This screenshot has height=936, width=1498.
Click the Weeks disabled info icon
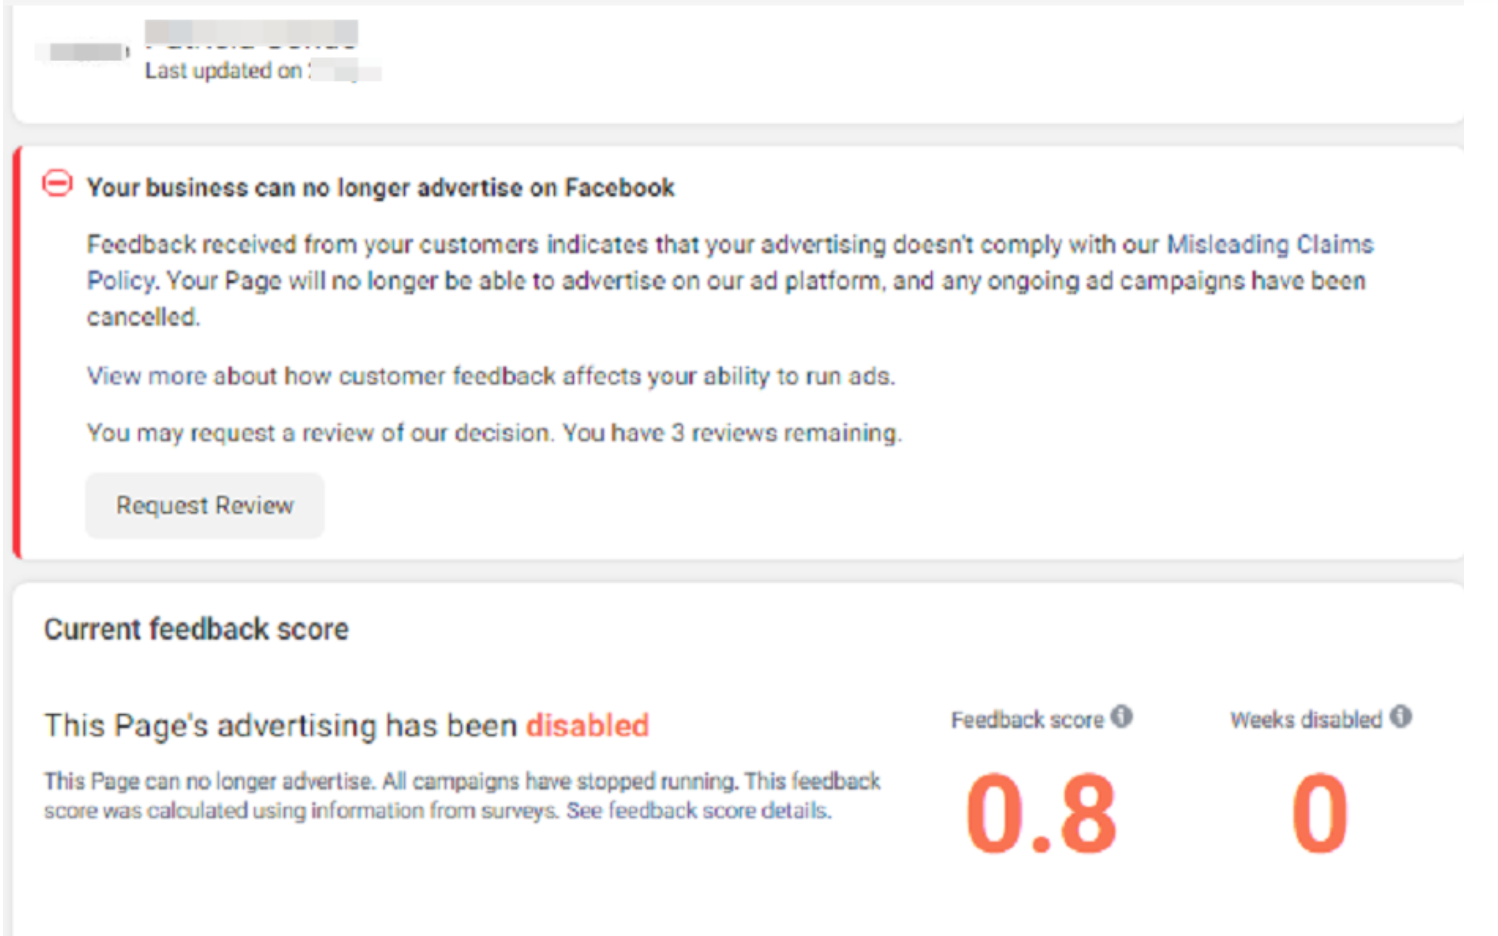click(x=1401, y=717)
